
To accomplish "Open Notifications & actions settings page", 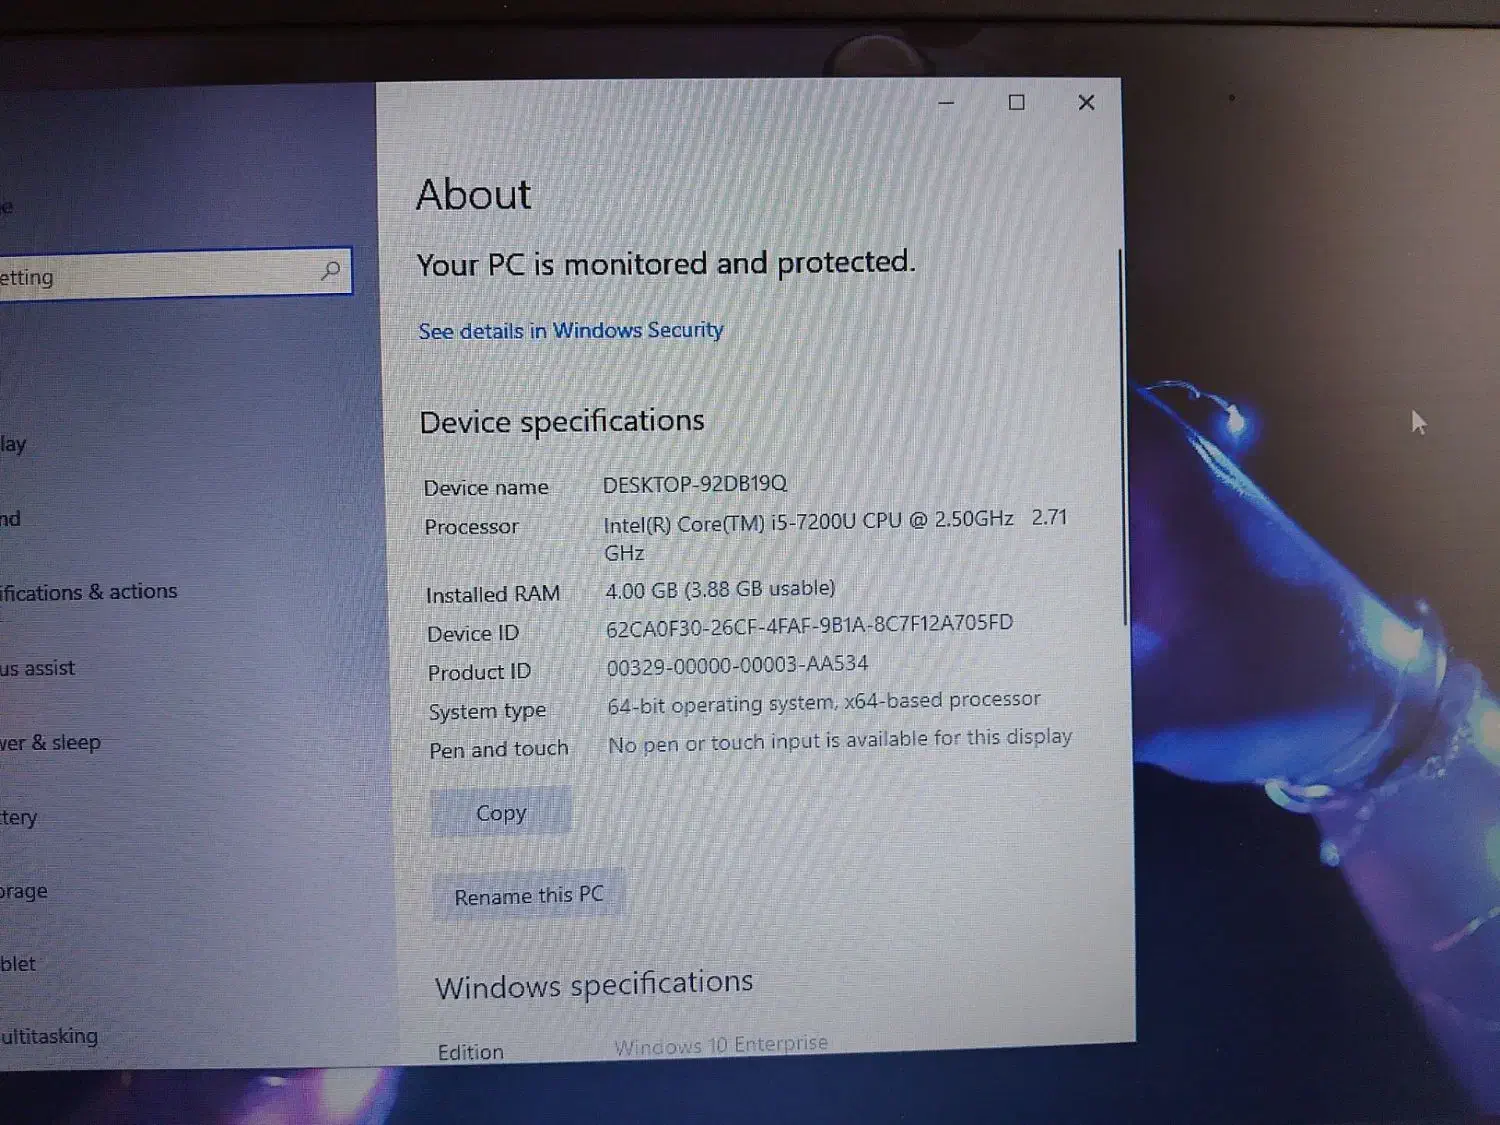I will pyautogui.click(x=89, y=592).
